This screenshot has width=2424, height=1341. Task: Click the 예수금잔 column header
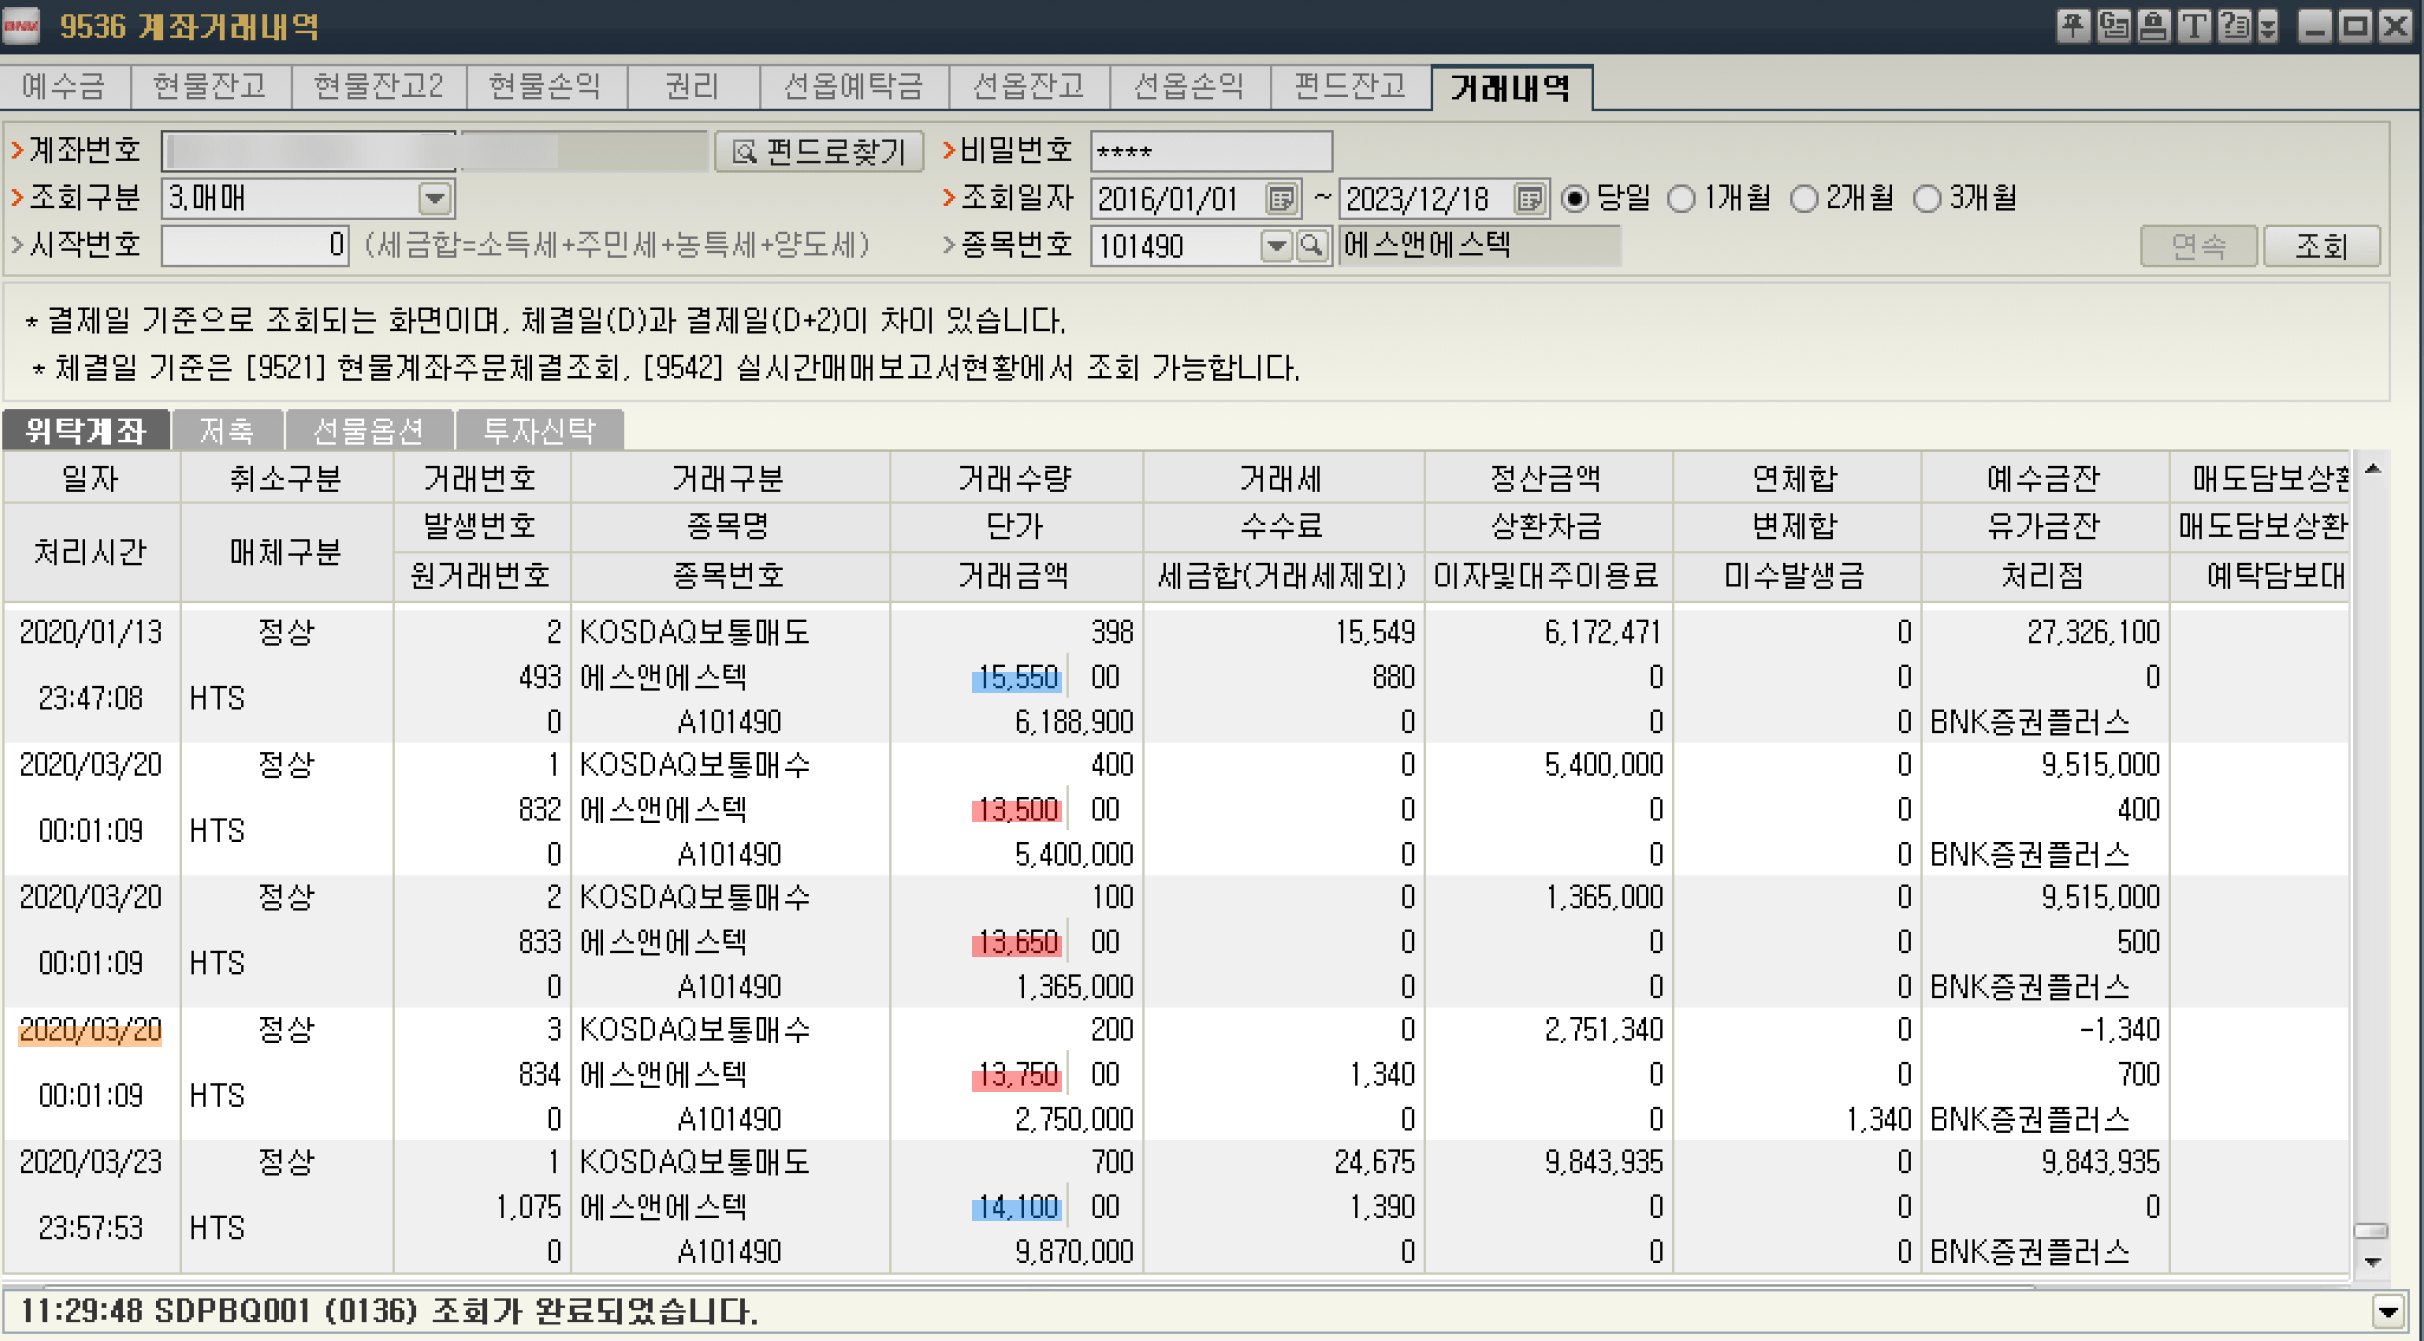(x=2043, y=479)
